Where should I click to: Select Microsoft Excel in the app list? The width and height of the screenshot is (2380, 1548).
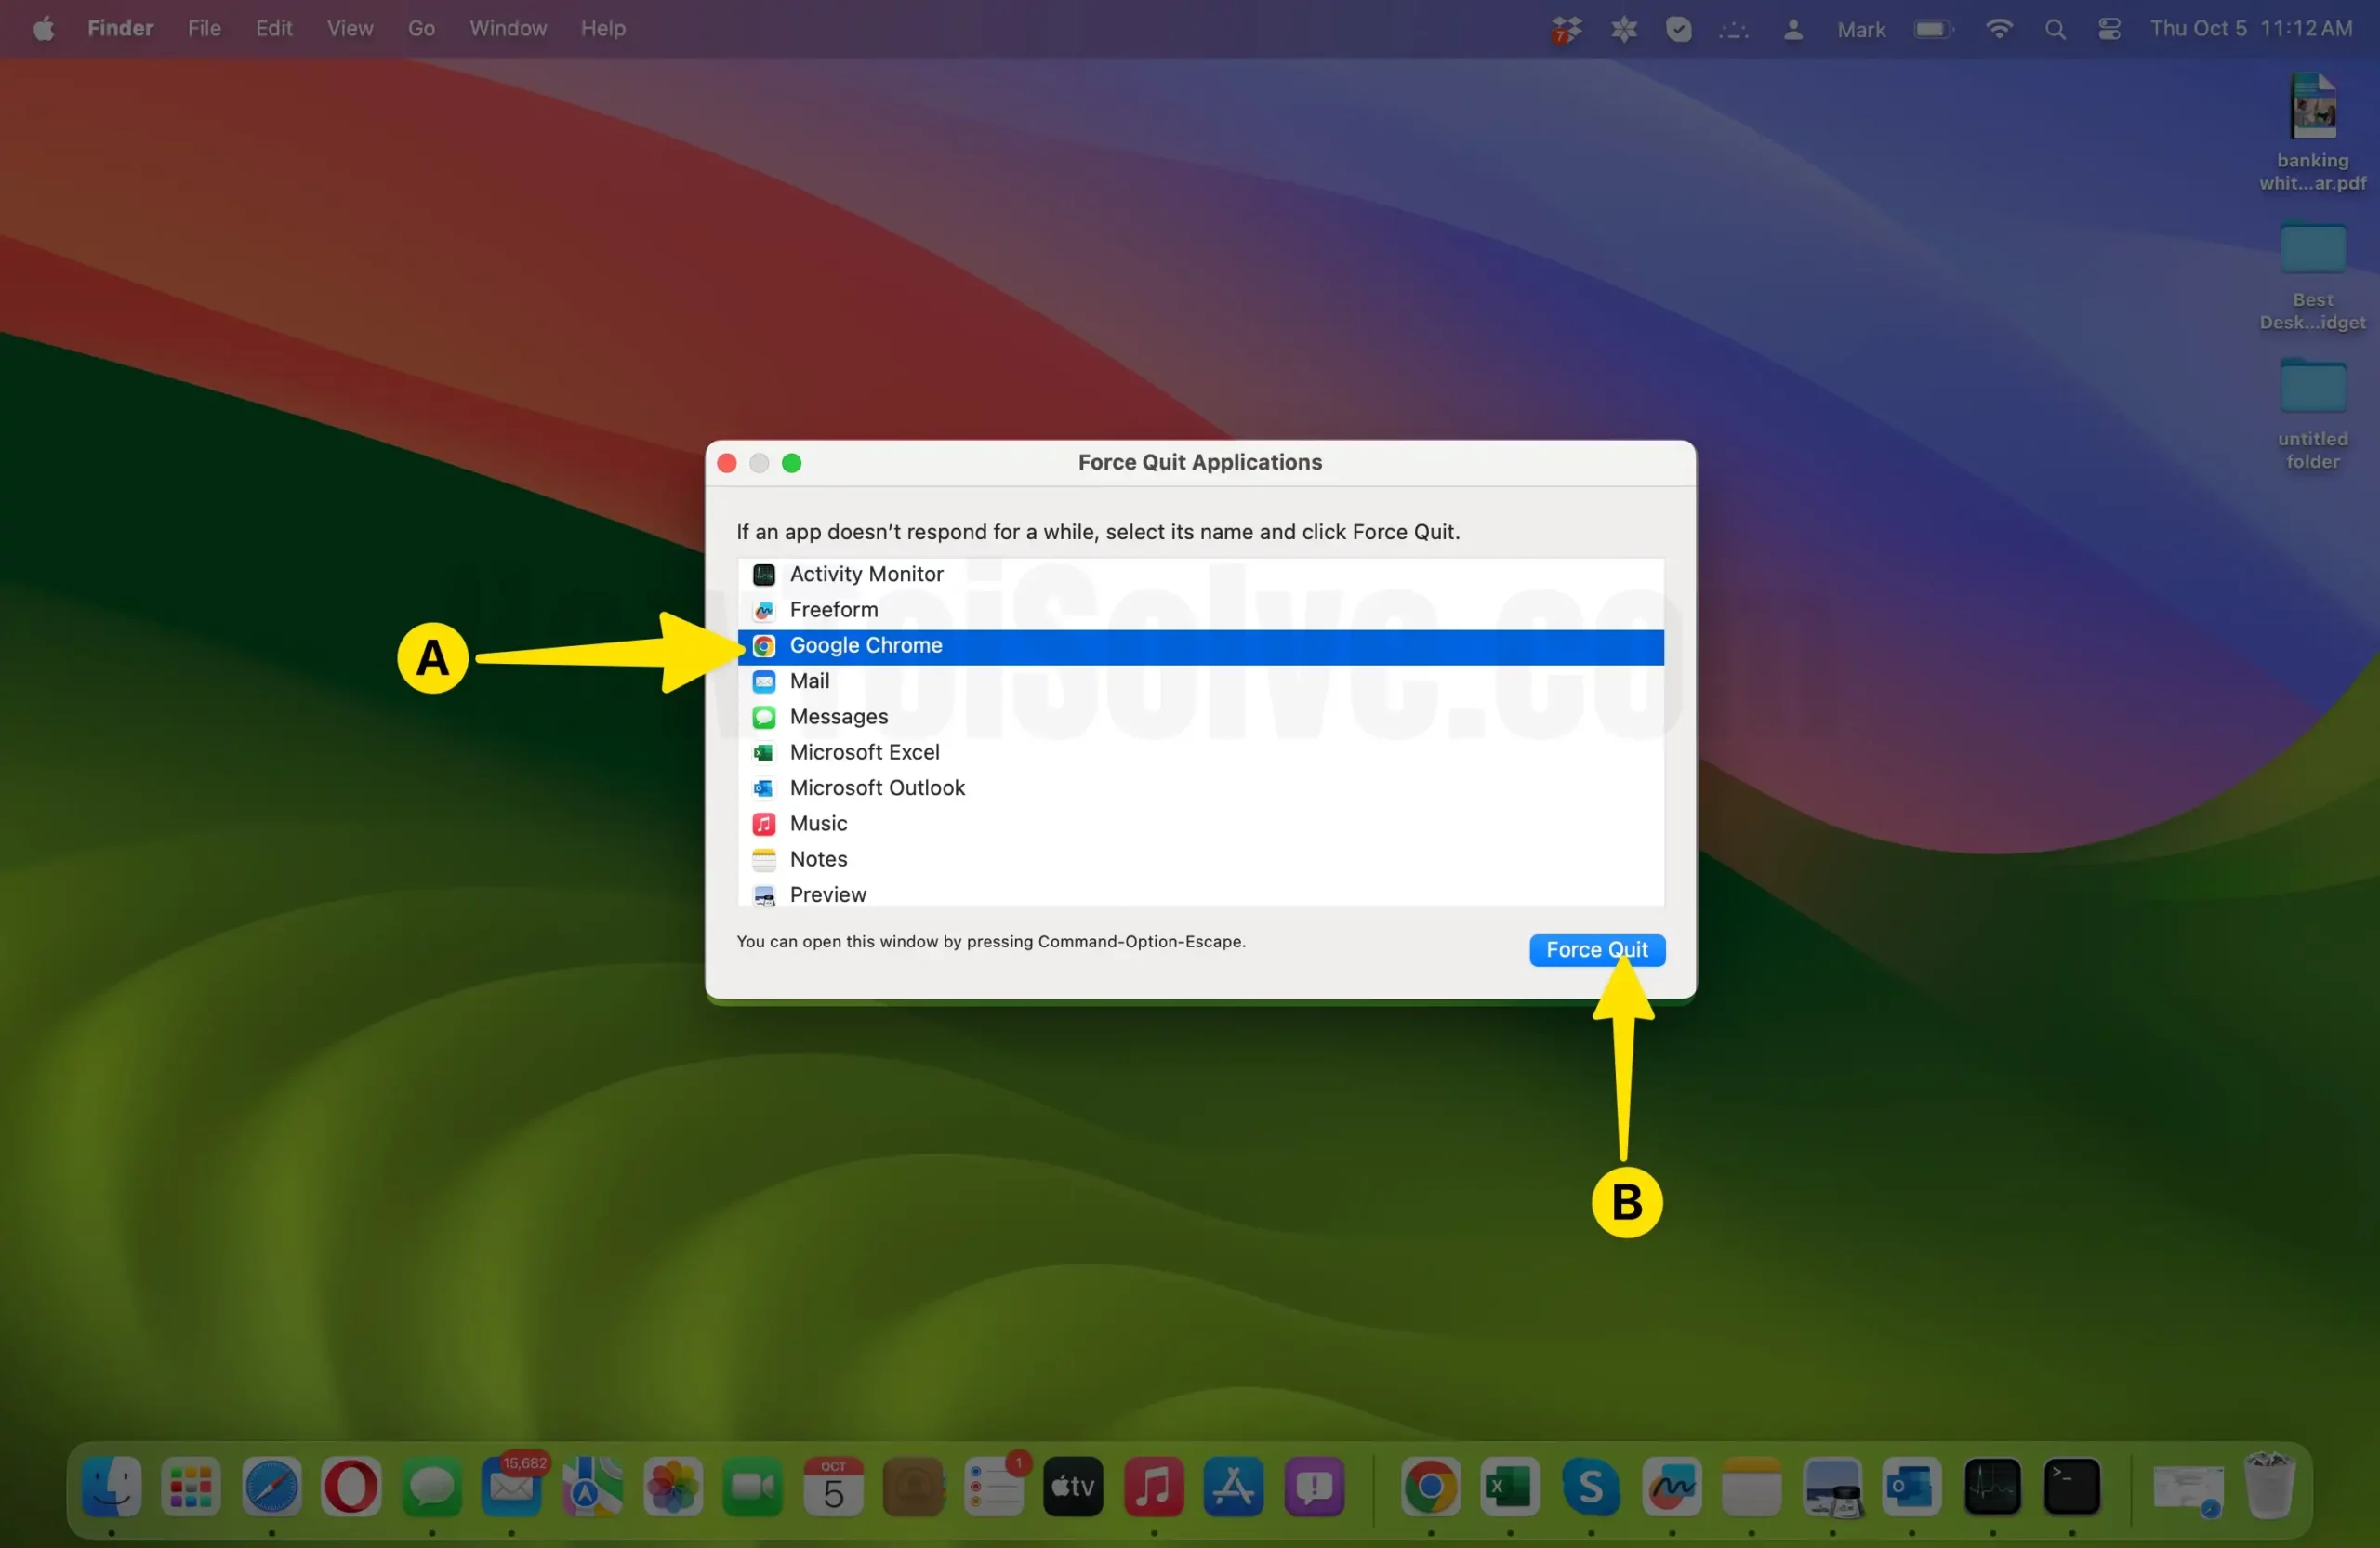point(1200,752)
